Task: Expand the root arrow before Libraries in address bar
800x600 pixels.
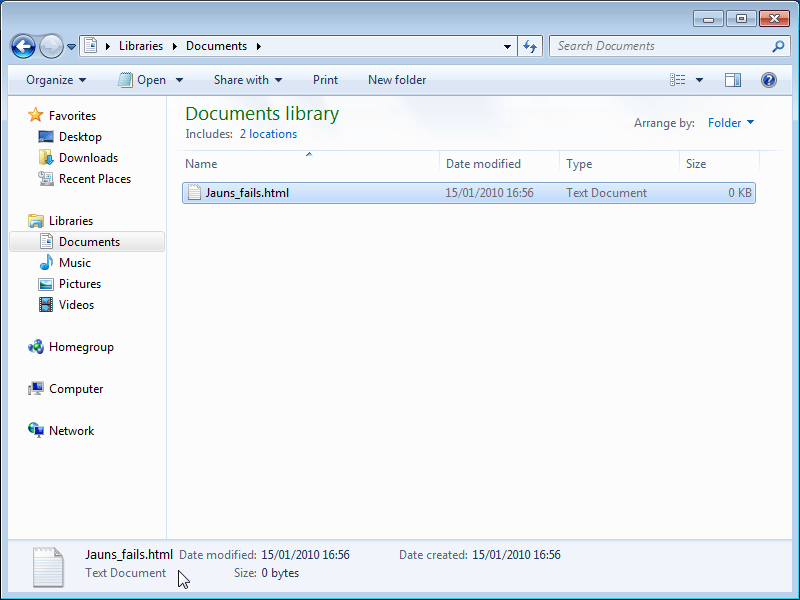Action: click(x=108, y=46)
